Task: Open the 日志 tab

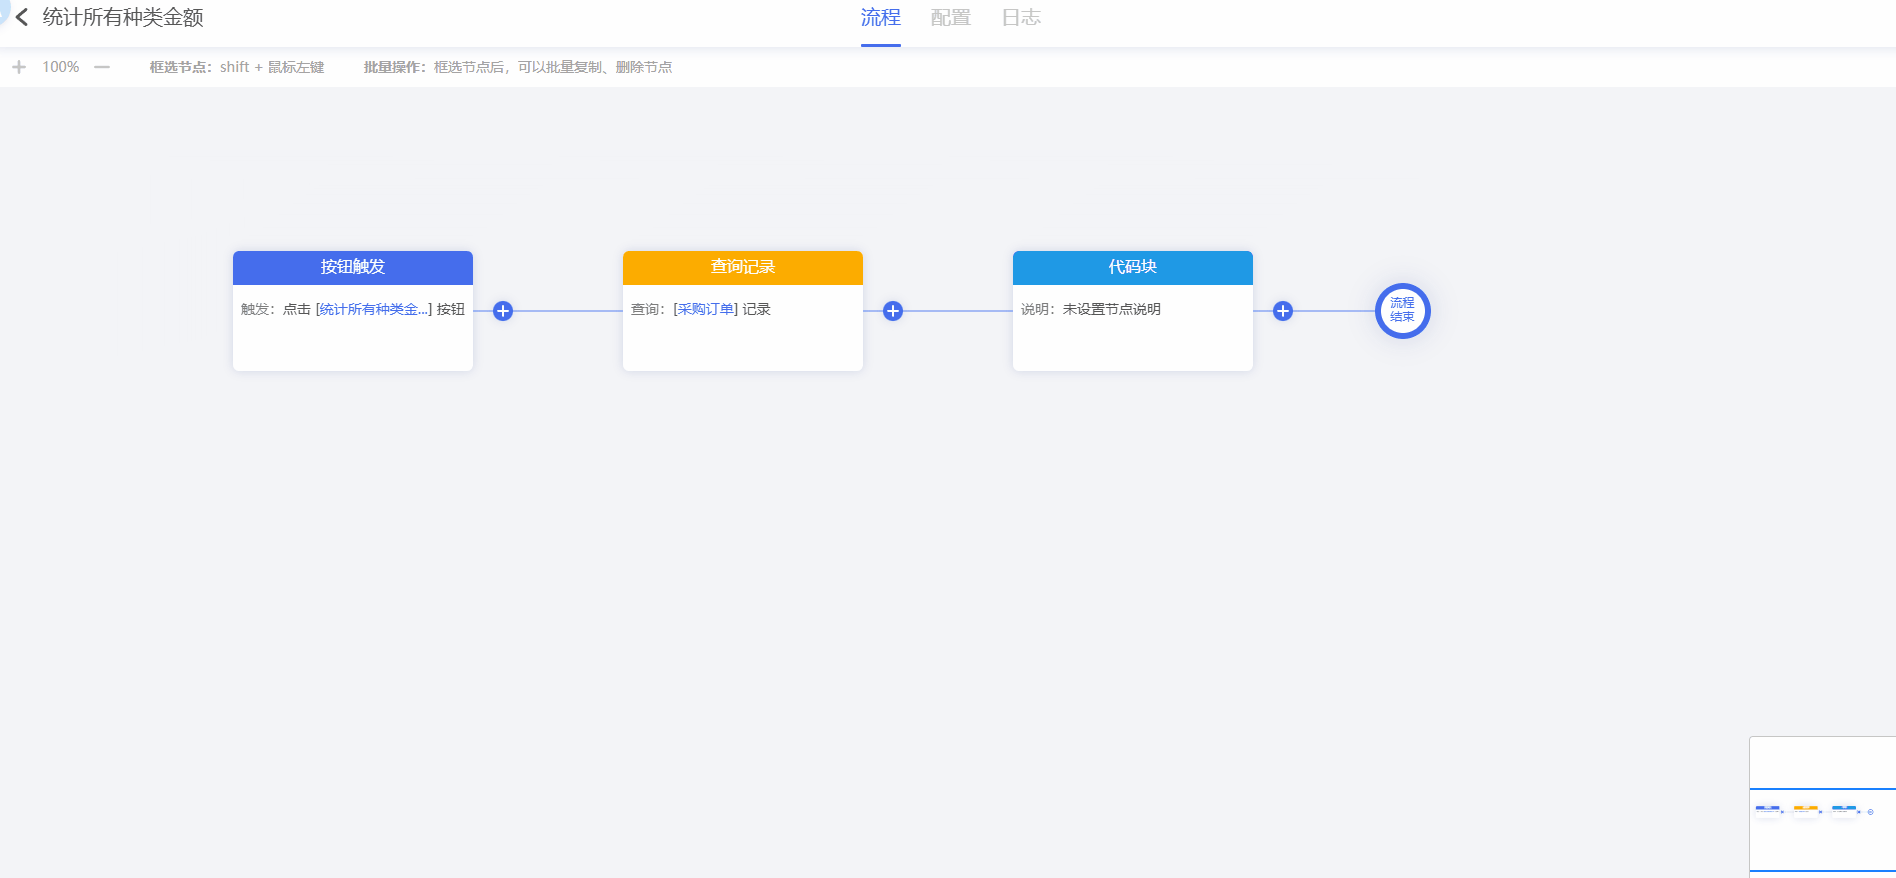Action: click(x=1021, y=18)
